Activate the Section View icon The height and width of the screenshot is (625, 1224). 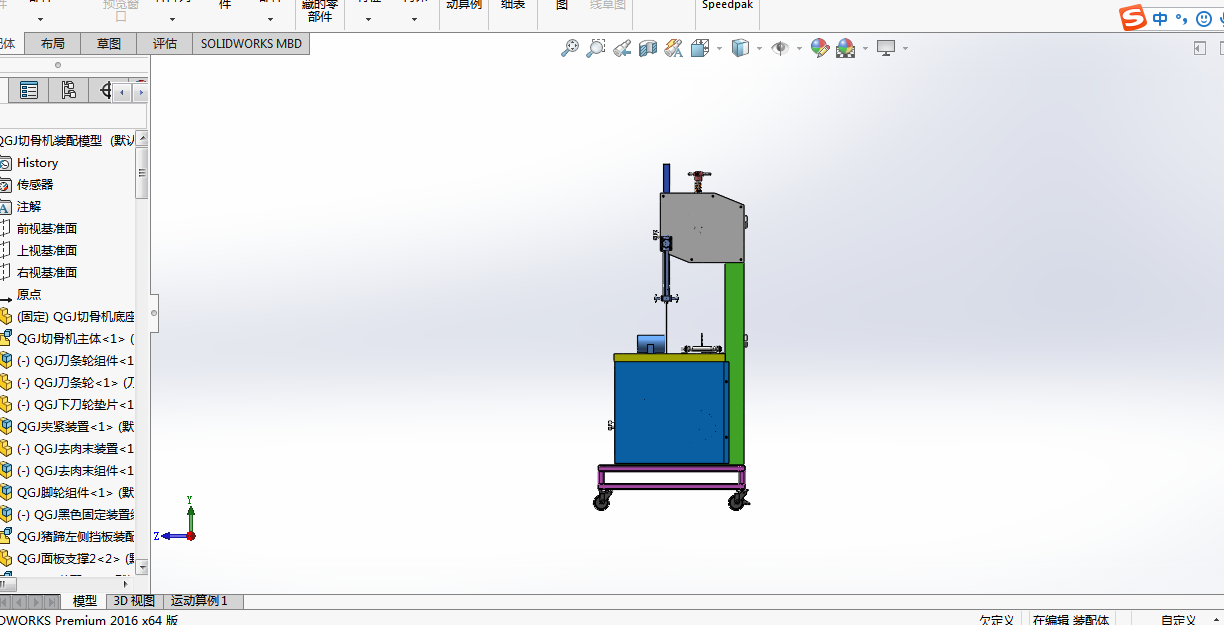point(648,47)
